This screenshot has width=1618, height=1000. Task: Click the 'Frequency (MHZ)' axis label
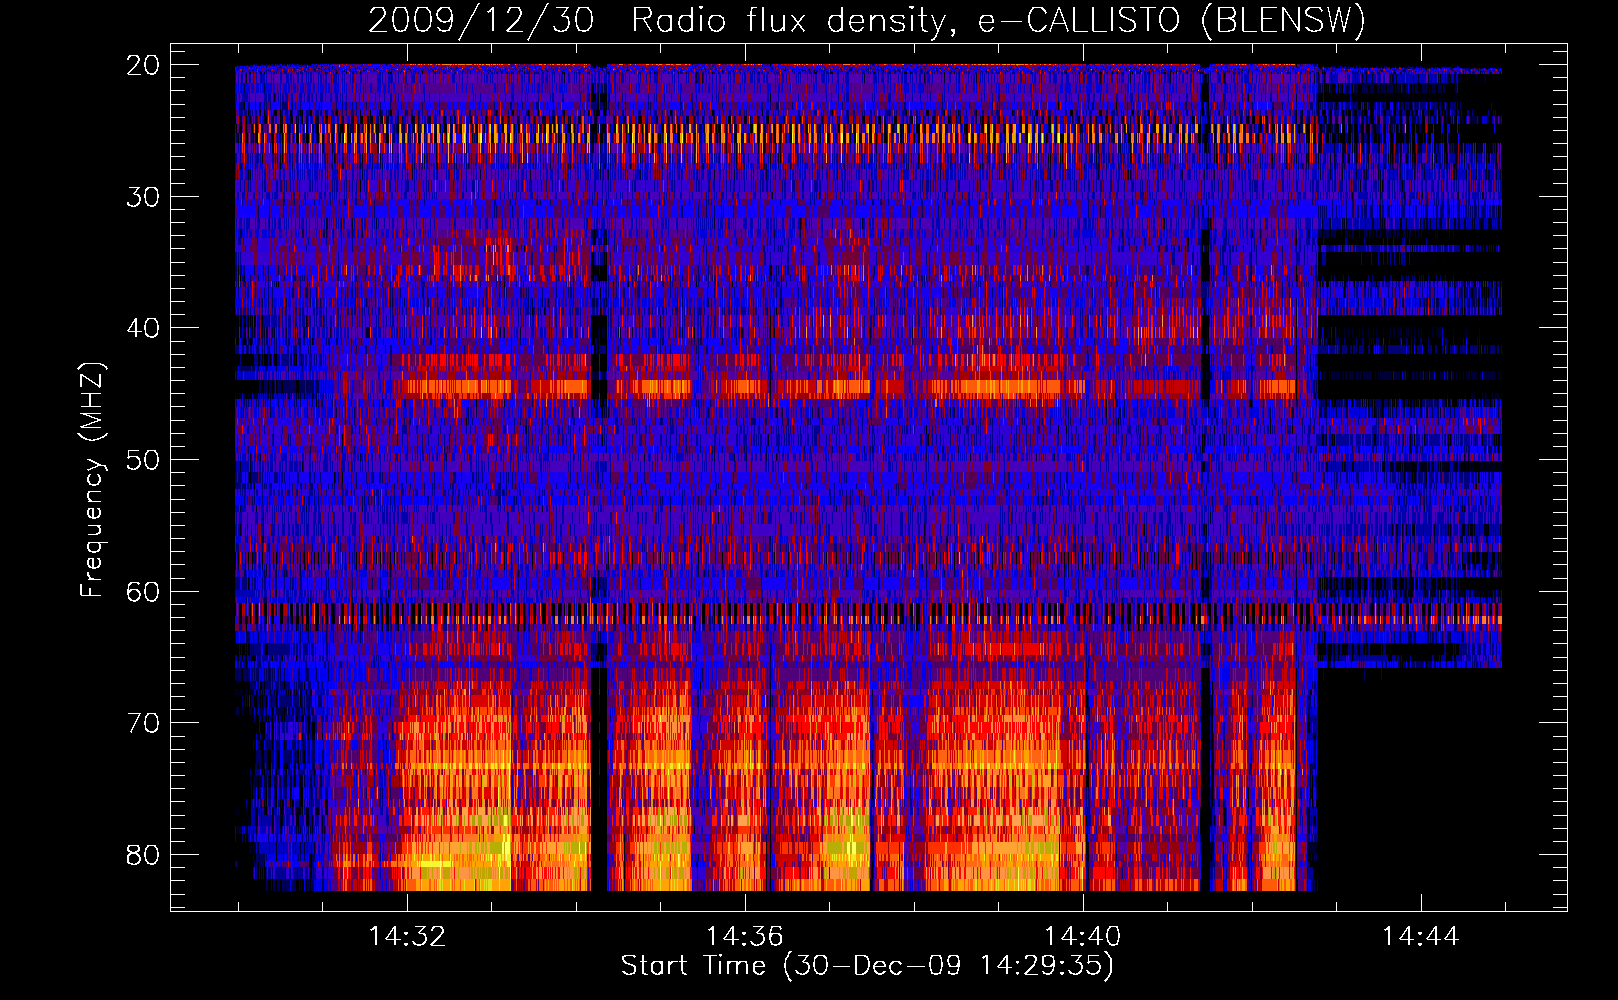(x=92, y=479)
